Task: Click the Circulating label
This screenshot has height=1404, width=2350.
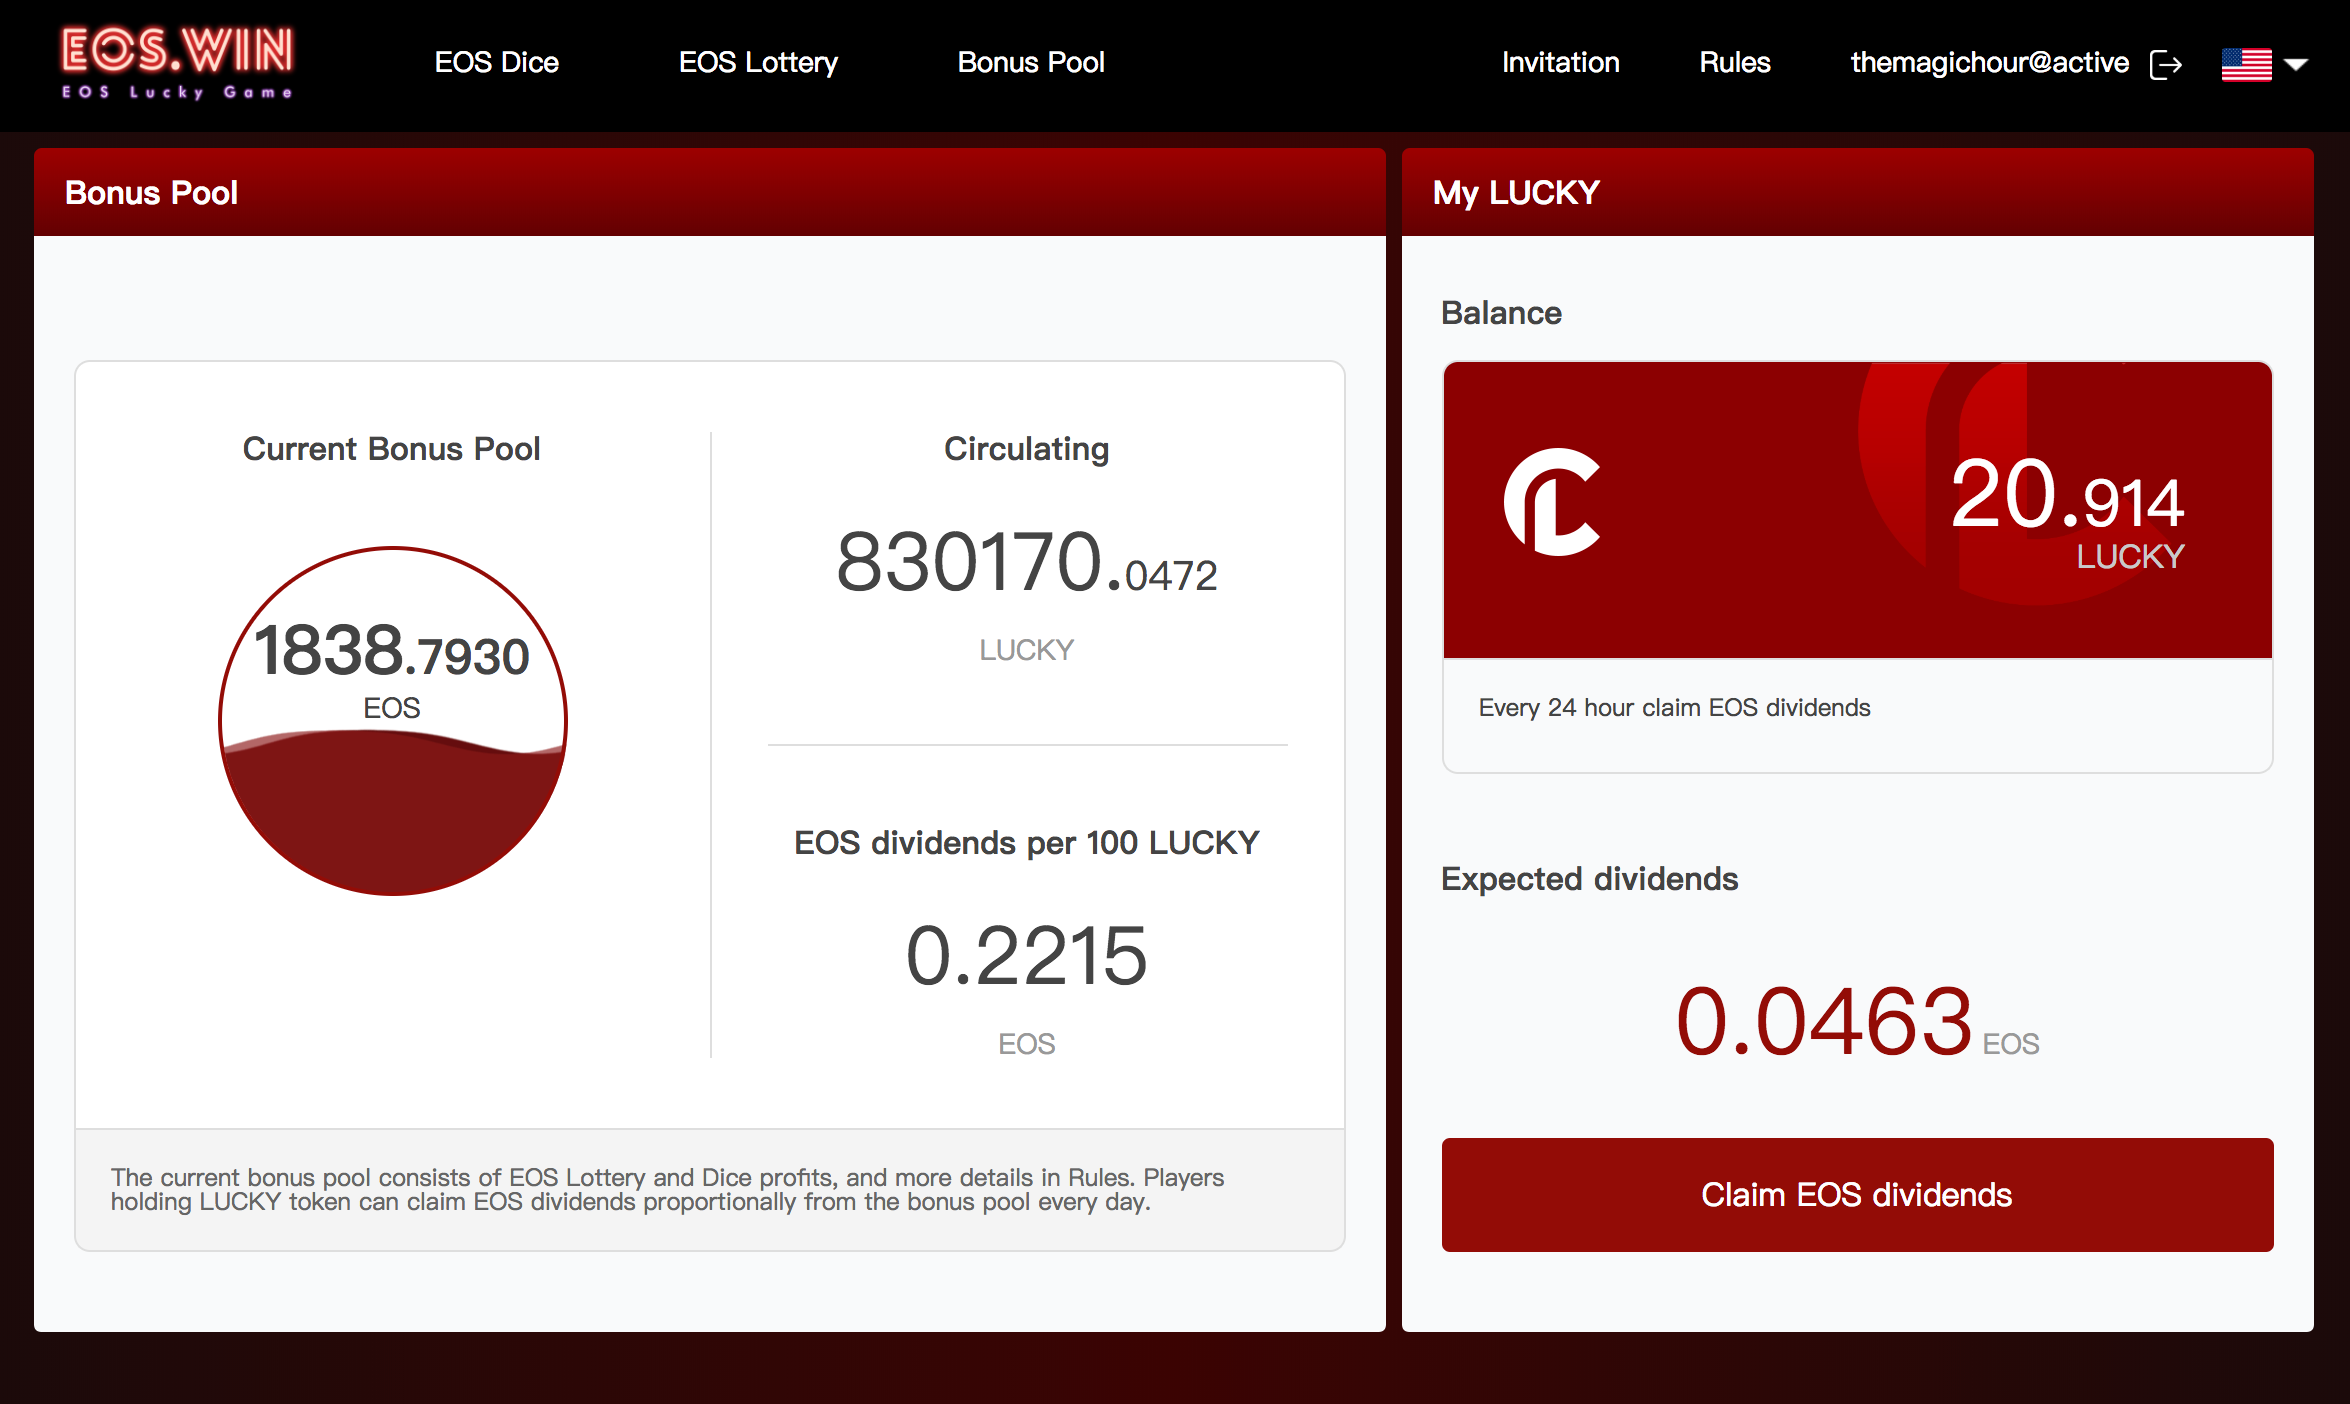Action: pyautogui.click(x=1027, y=449)
